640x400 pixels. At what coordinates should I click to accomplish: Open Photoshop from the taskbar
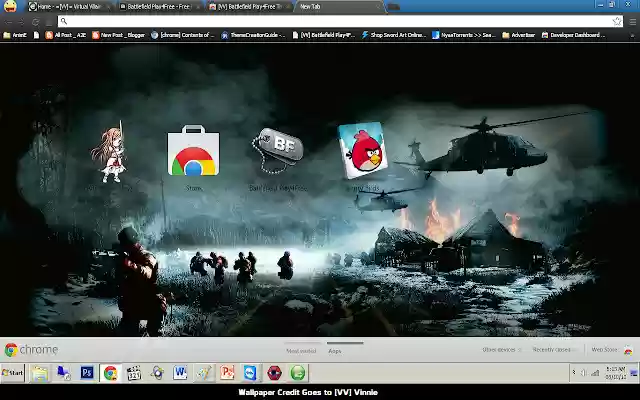click(87, 373)
